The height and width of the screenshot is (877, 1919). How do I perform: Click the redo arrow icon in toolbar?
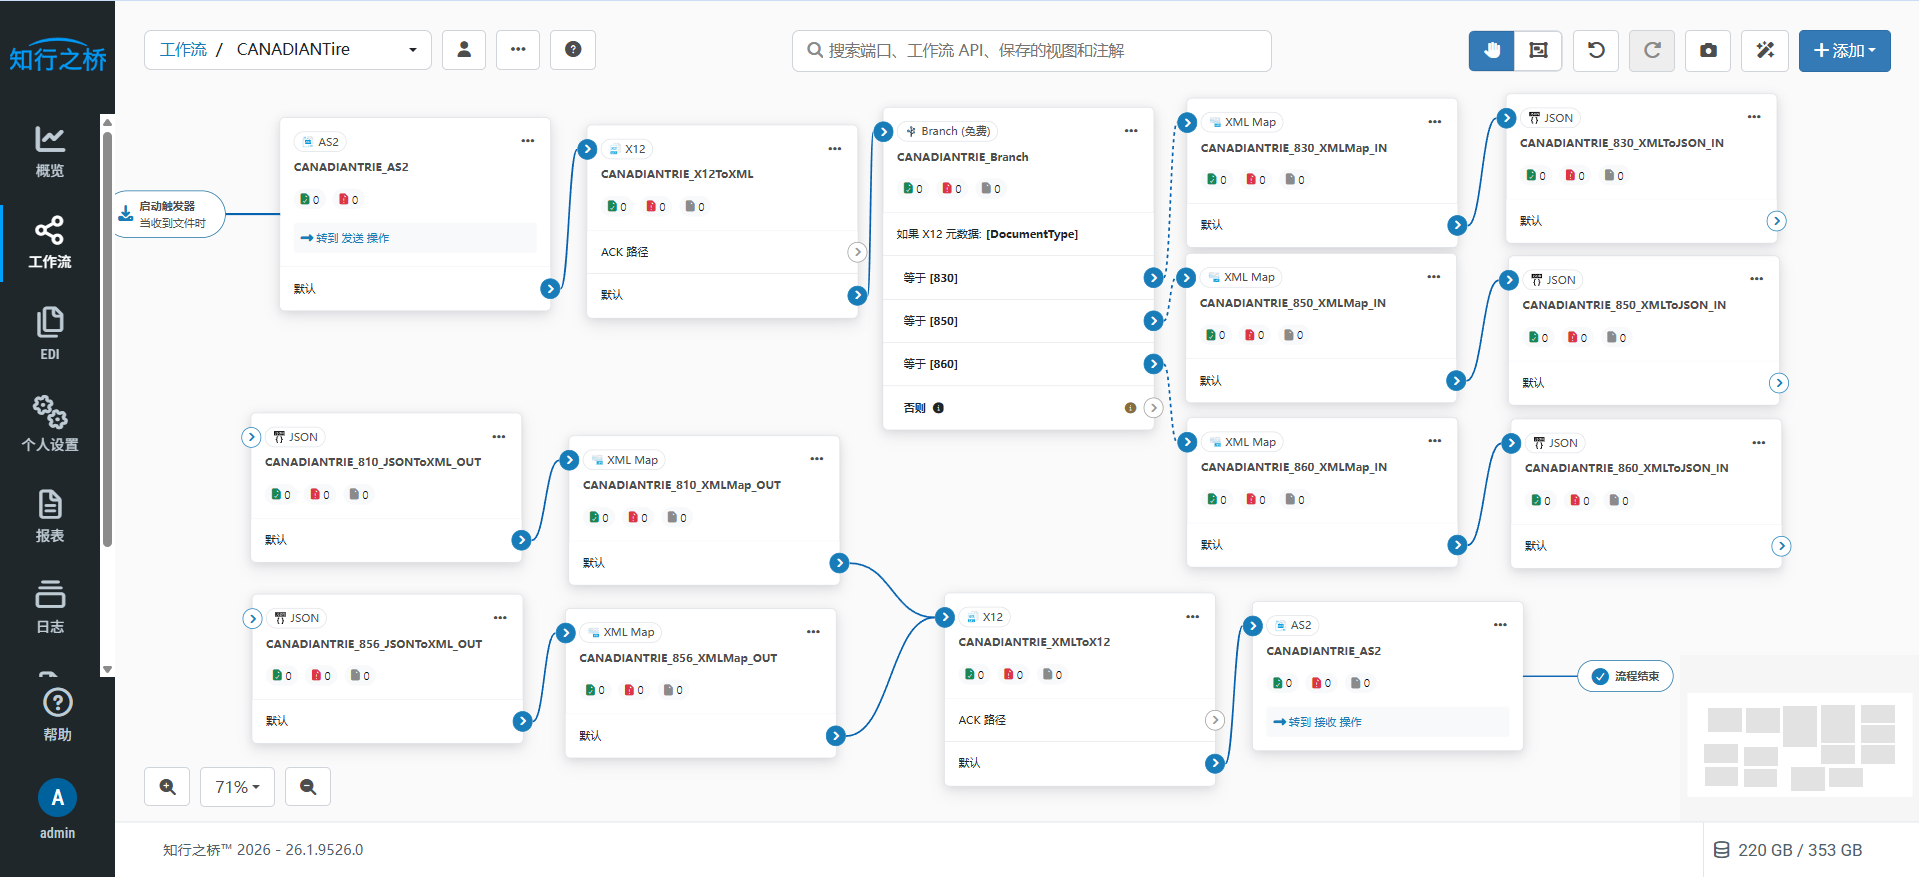click(x=1652, y=50)
